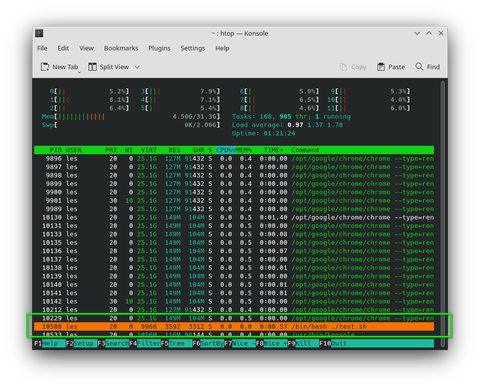The width and height of the screenshot is (480, 388).
Task: Expand the Split View dropdown arrow
Action: [x=137, y=67]
